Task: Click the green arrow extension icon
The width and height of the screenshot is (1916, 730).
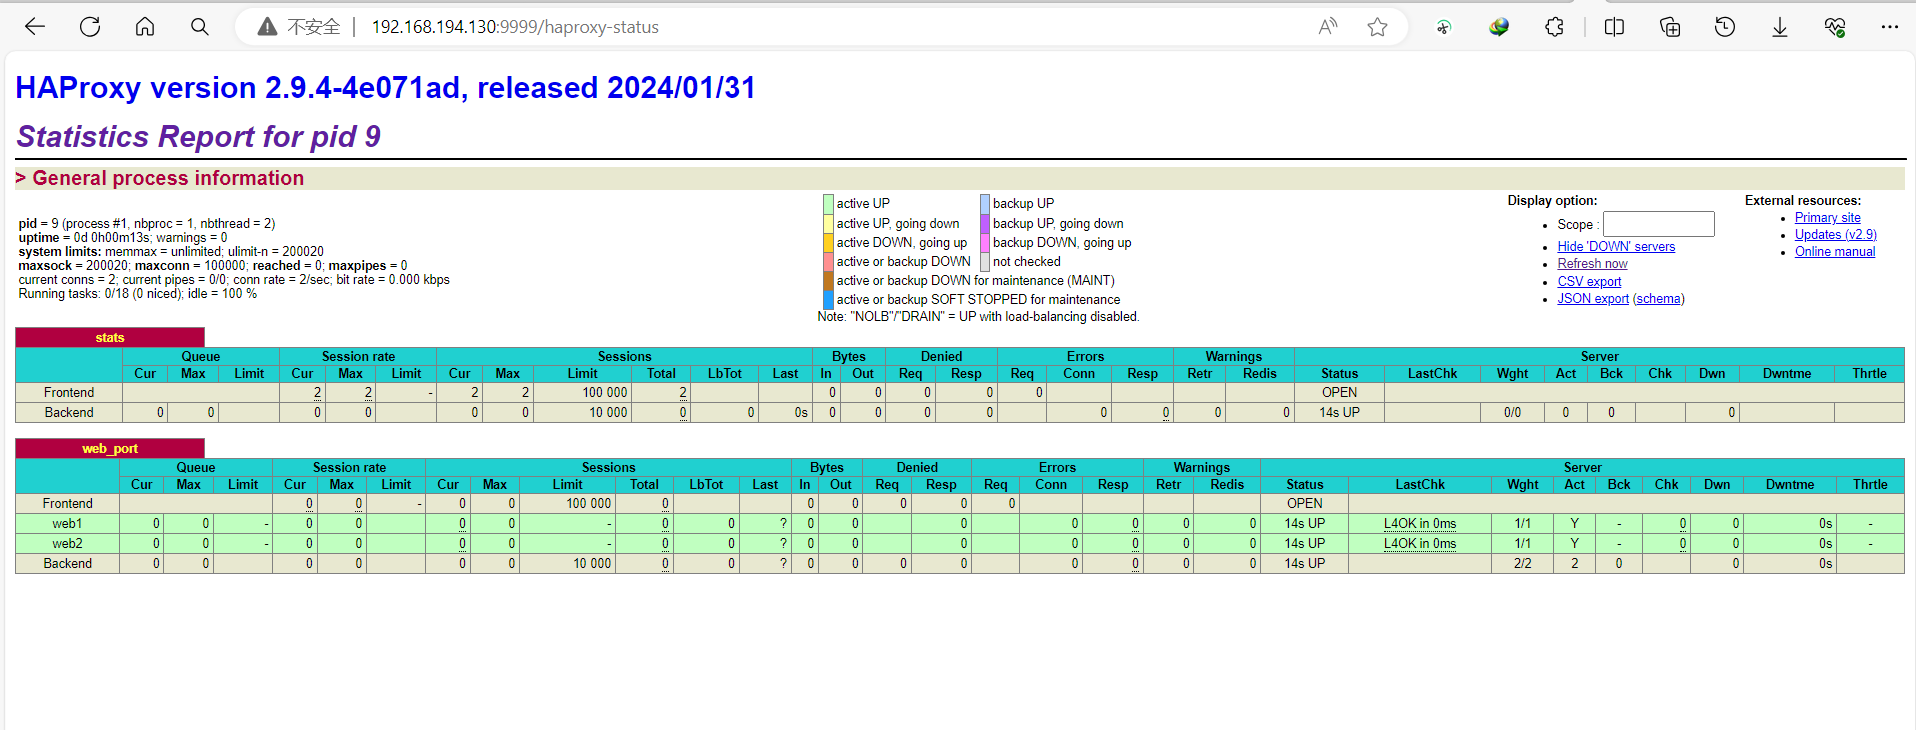Action: click(x=1443, y=27)
